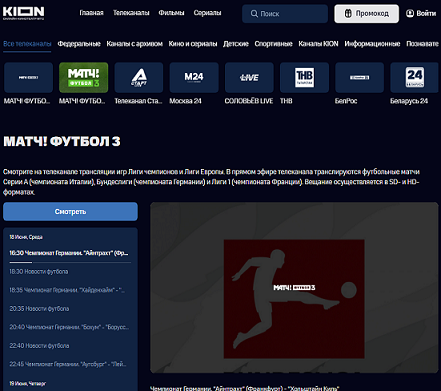Open the БелРос channel logo
Viewport: 441px width, 391px height.
359,77
